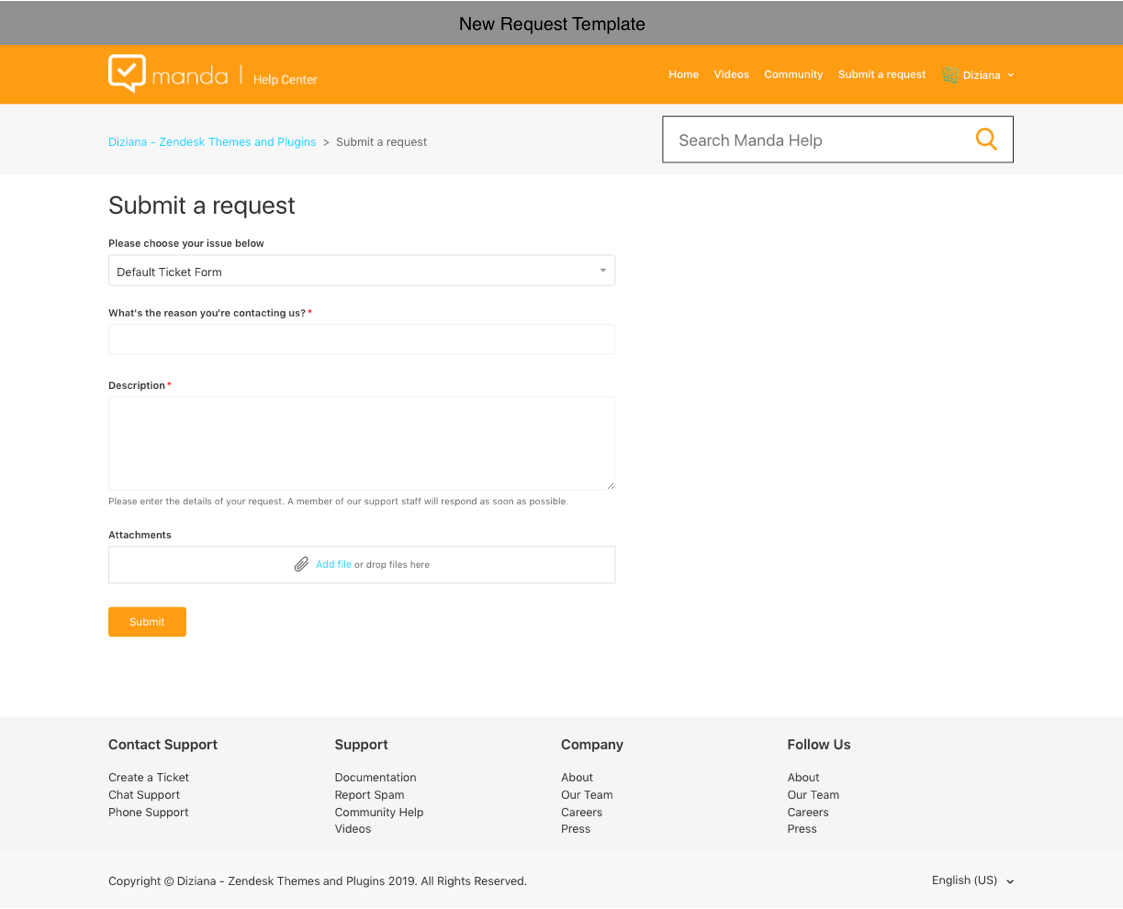Open the Videos navigation item

click(x=731, y=75)
